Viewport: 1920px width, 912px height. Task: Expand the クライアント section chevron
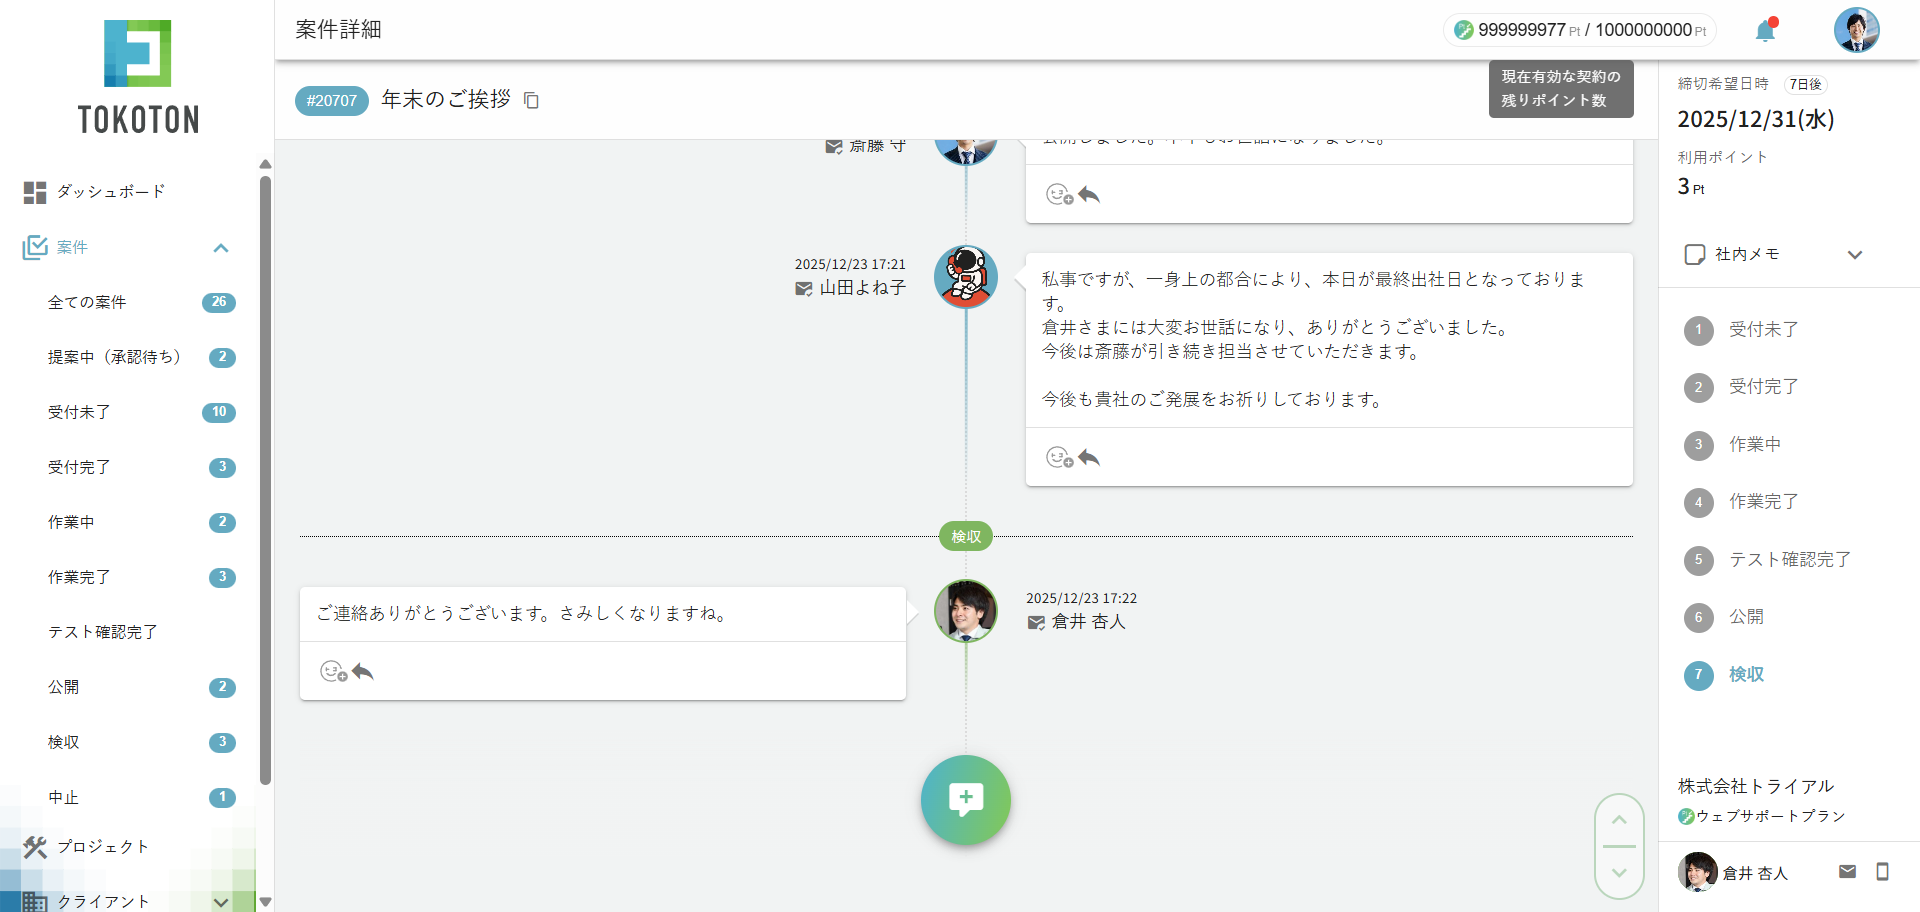pos(220,901)
